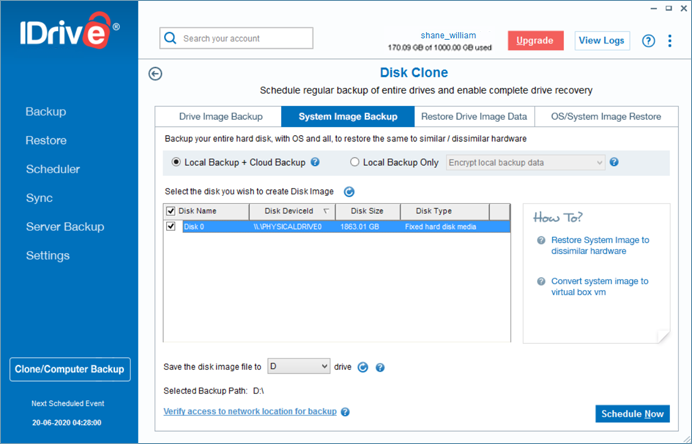This screenshot has width=692, height=444.
Task: Click the Upgrade button
Action: pyautogui.click(x=535, y=41)
